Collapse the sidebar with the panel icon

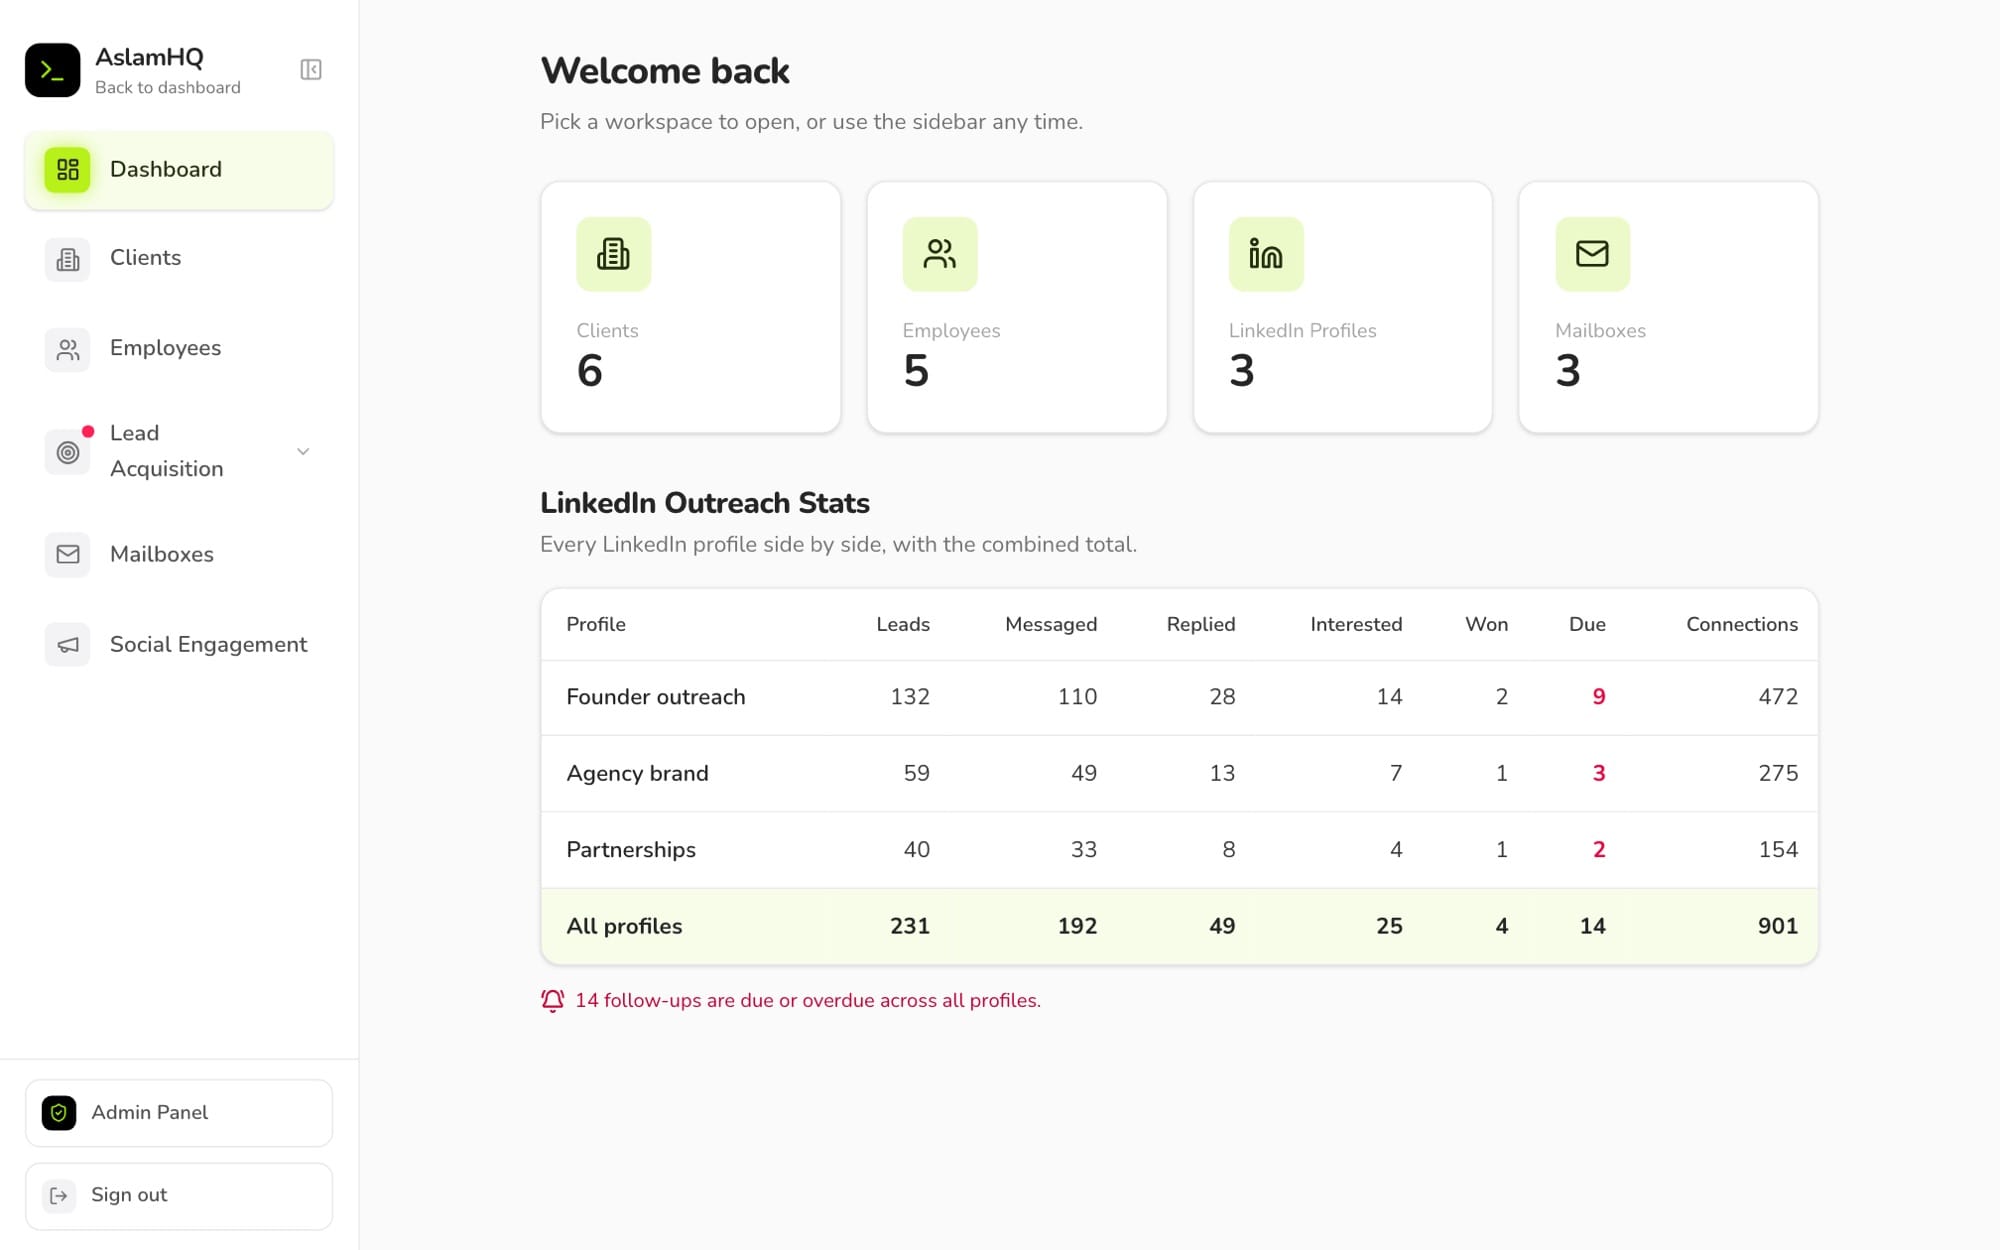311,70
